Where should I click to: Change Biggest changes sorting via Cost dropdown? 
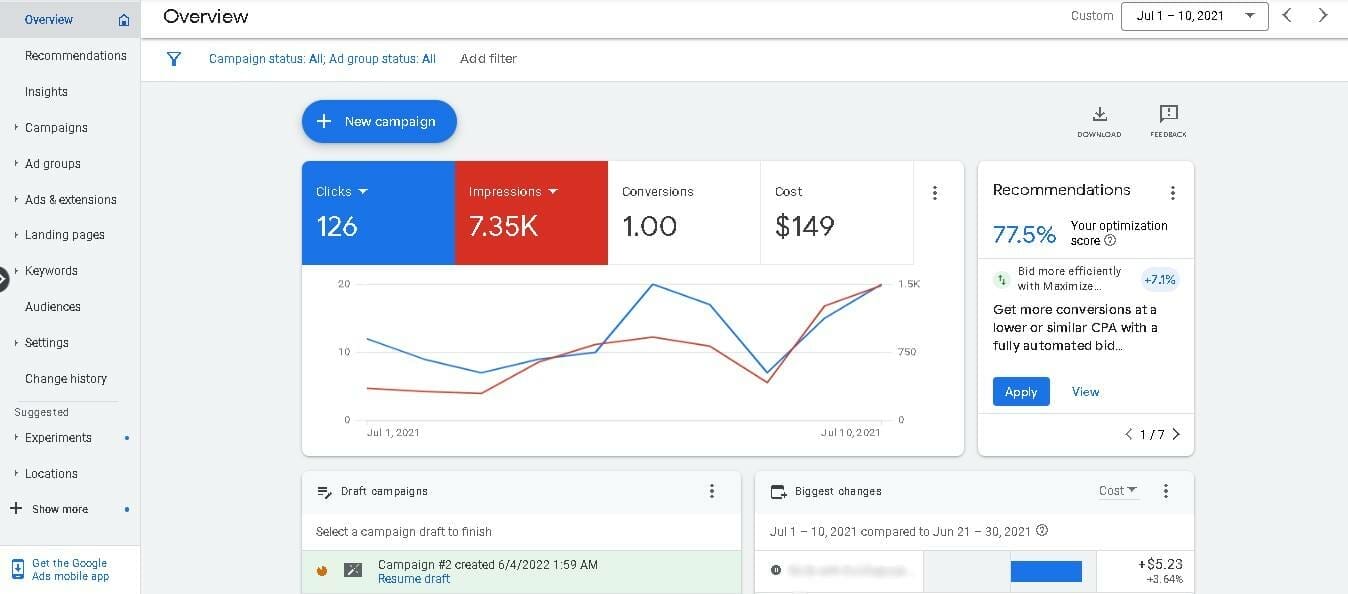tap(1117, 491)
